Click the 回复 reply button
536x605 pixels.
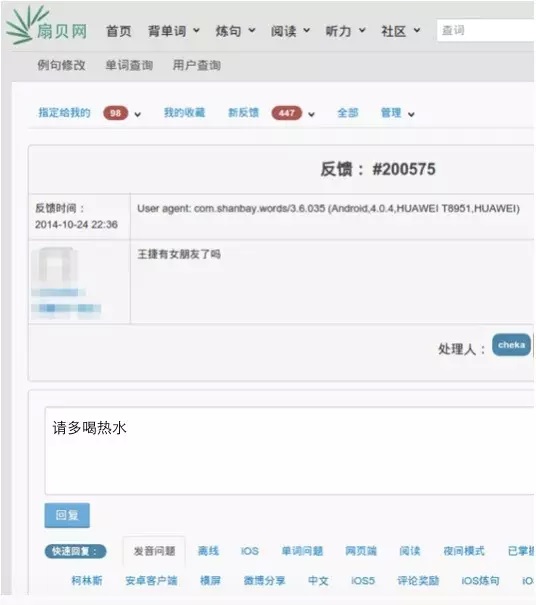coord(67,515)
